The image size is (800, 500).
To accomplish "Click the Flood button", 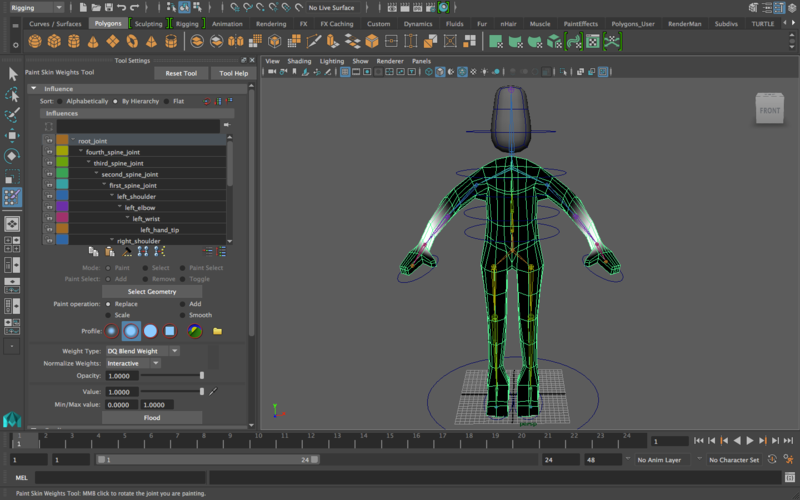I will [152, 418].
